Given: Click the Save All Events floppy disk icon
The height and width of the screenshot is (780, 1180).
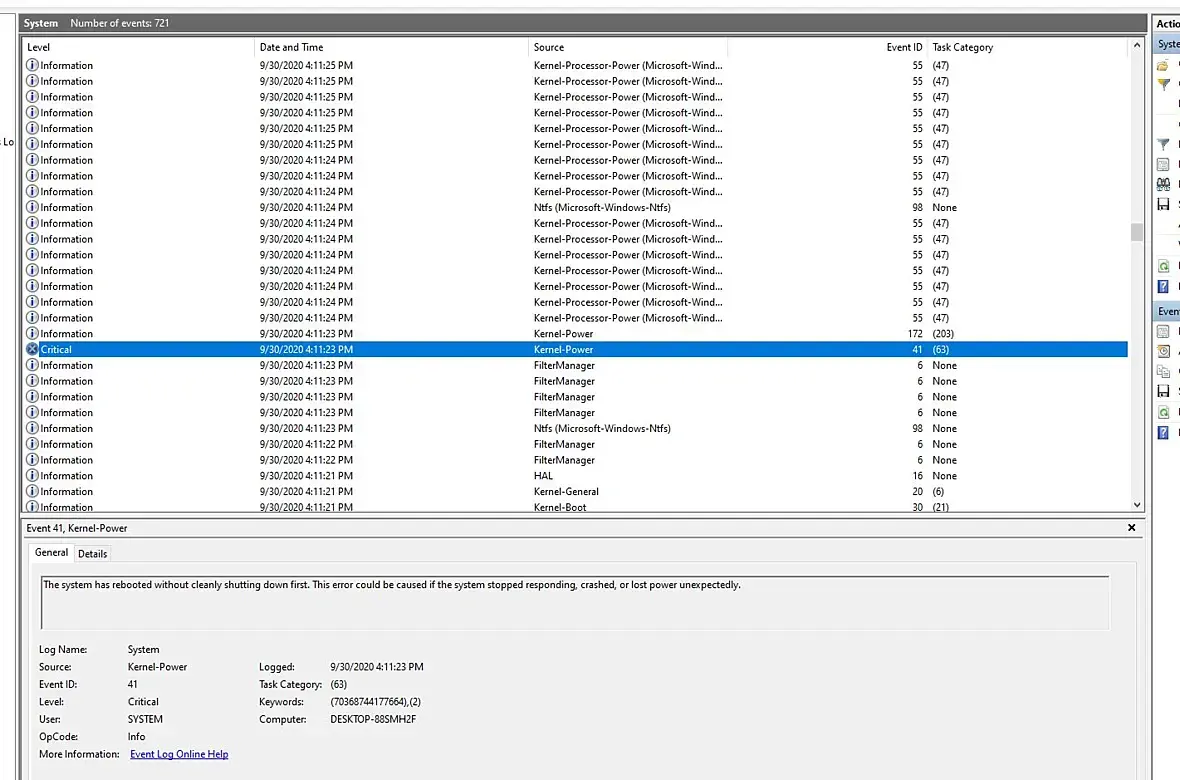Looking at the screenshot, I should 1163,204.
